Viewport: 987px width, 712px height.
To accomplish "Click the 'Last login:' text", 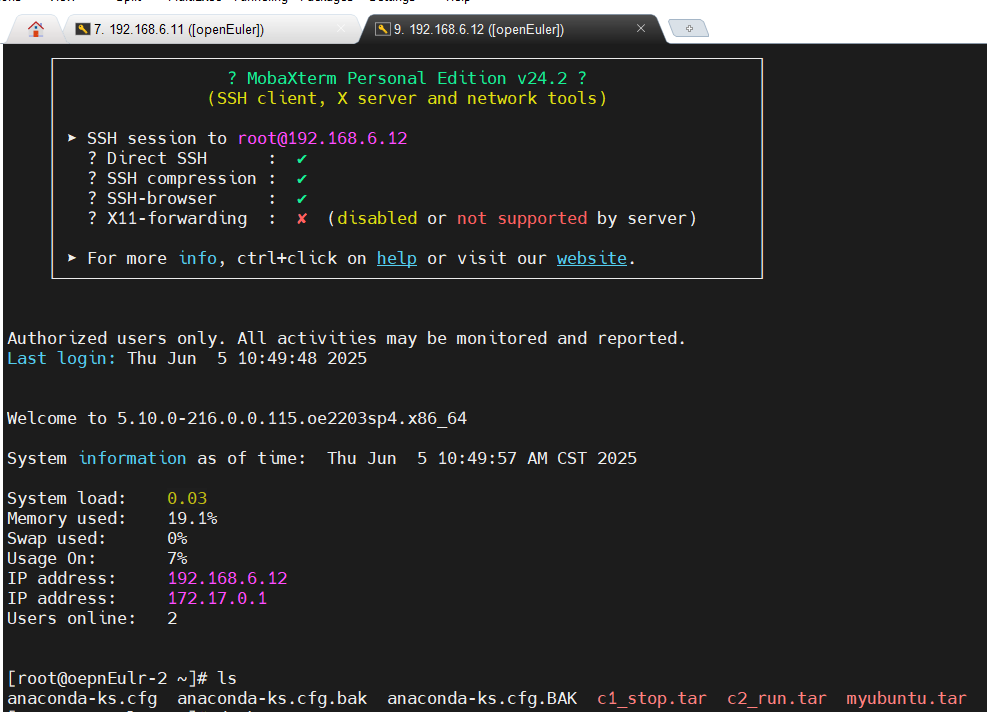I will tap(61, 358).
